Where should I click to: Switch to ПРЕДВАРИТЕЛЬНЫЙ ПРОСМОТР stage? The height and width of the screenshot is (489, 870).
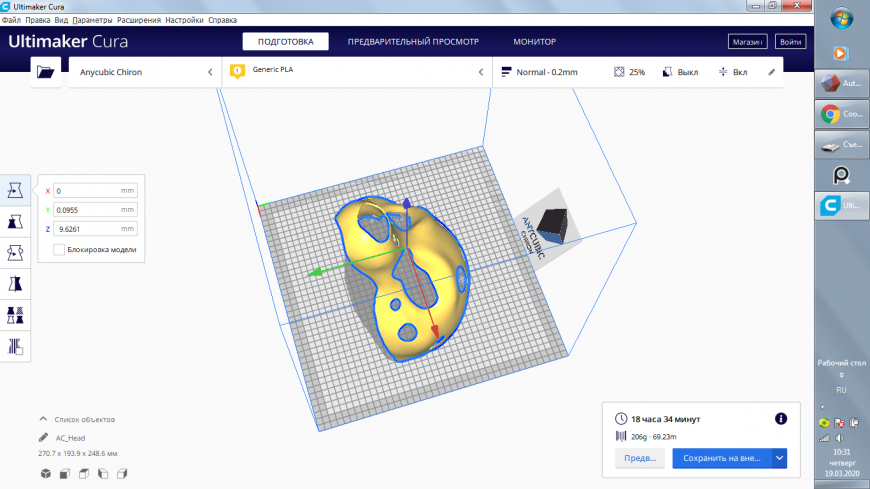click(413, 42)
